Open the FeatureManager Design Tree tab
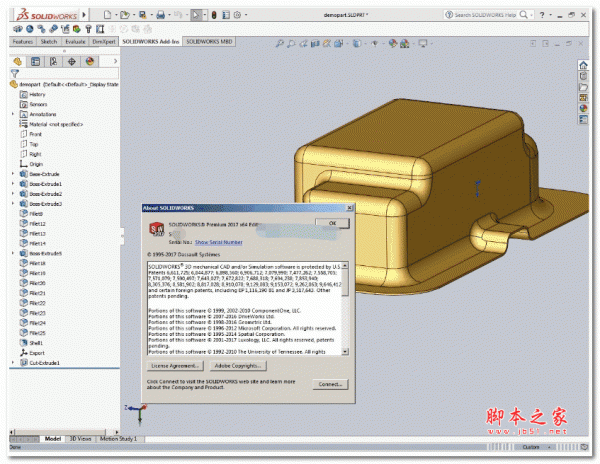This screenshot has height=464, width=600. 18,61
